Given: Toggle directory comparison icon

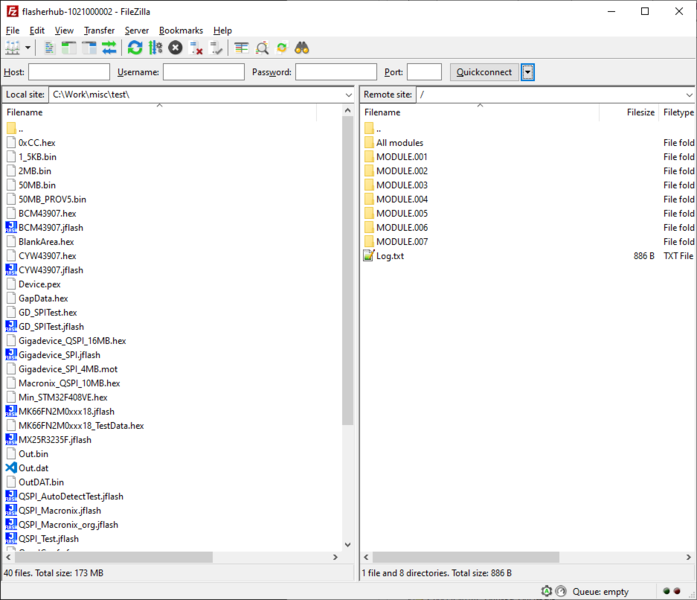Looking at the screenshot, I should point(262,48).
